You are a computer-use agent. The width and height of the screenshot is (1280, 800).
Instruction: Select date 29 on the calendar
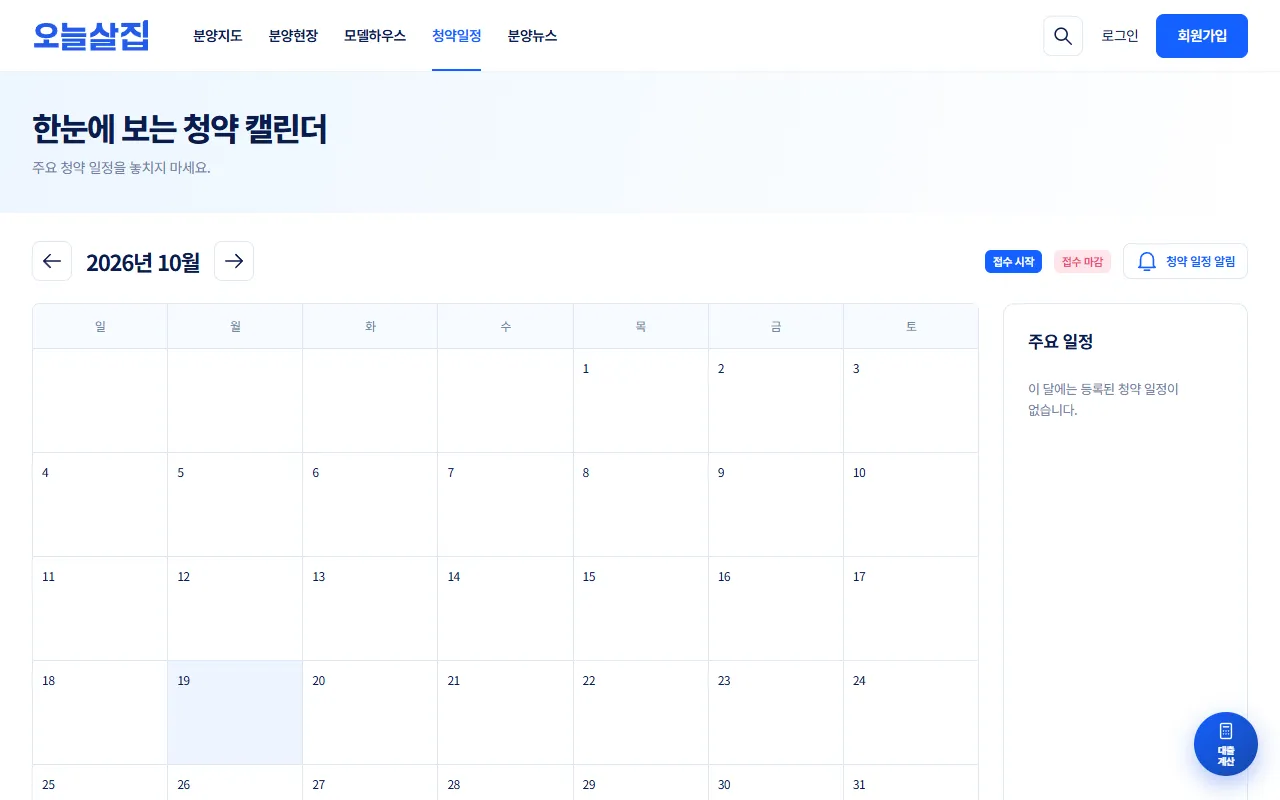click(x=640, y=783)
